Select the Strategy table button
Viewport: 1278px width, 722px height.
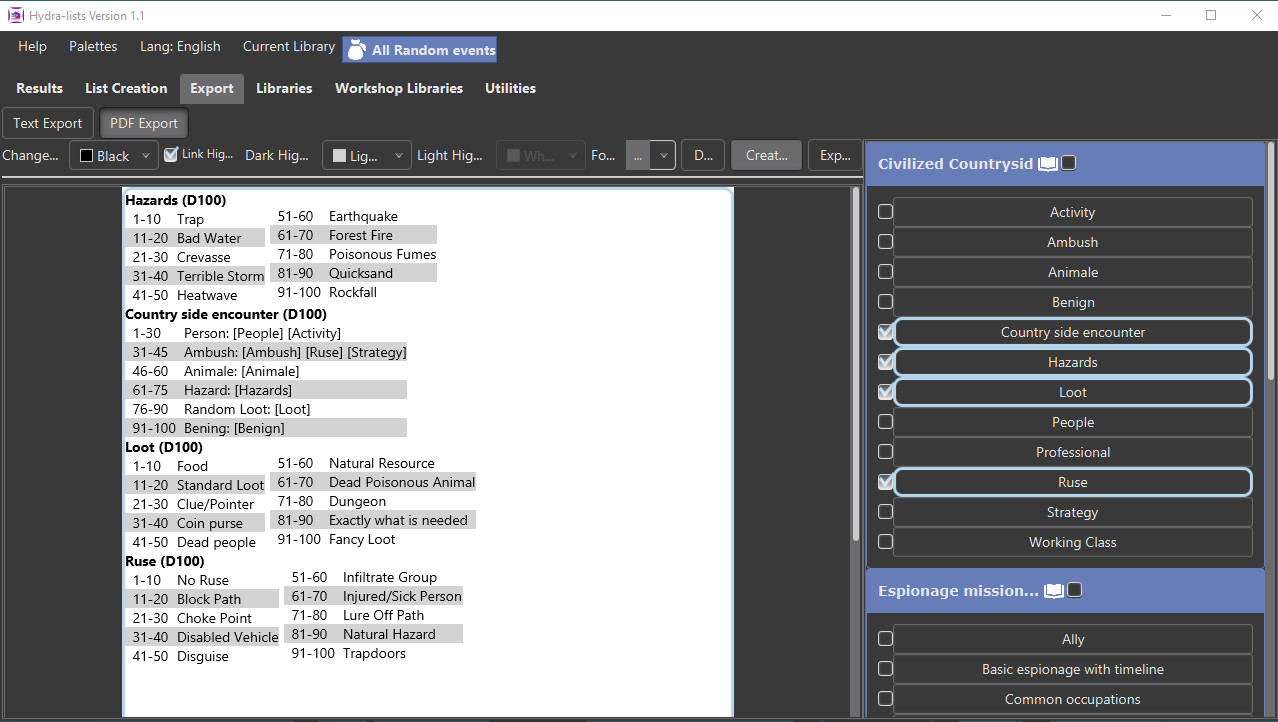click(1071, 511)
